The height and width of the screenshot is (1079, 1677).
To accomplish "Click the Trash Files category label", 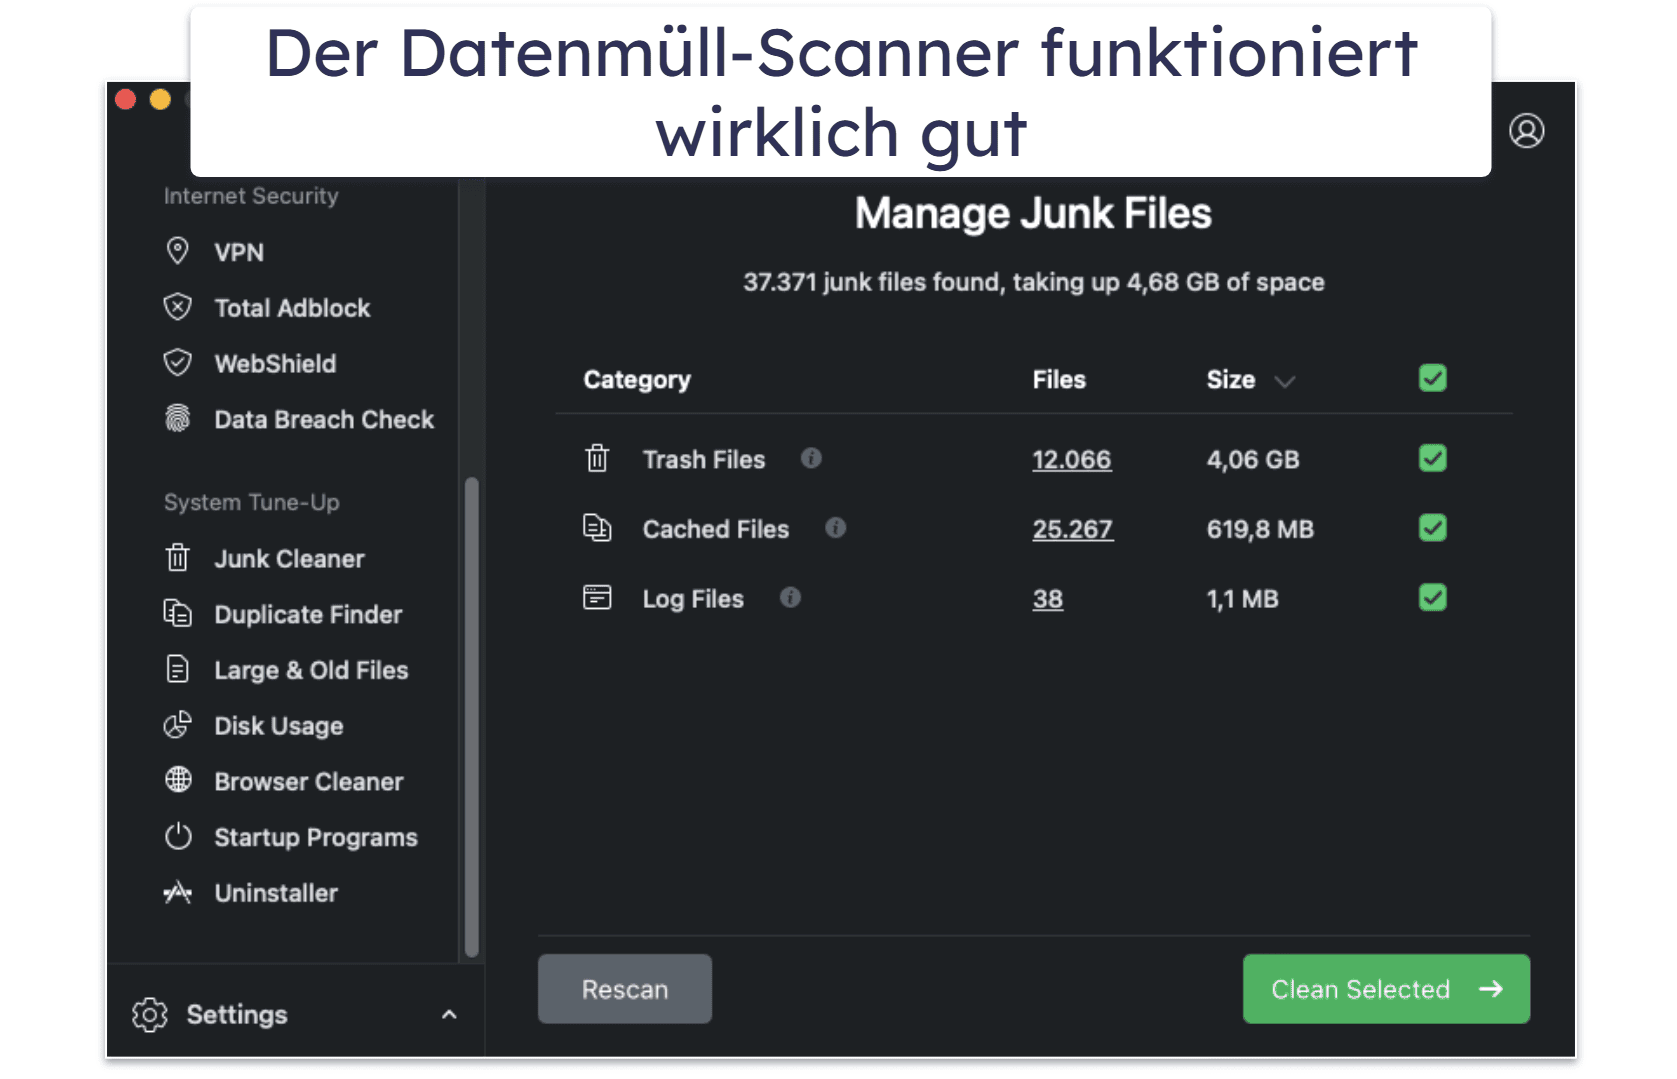I will (x=704, y=459).
